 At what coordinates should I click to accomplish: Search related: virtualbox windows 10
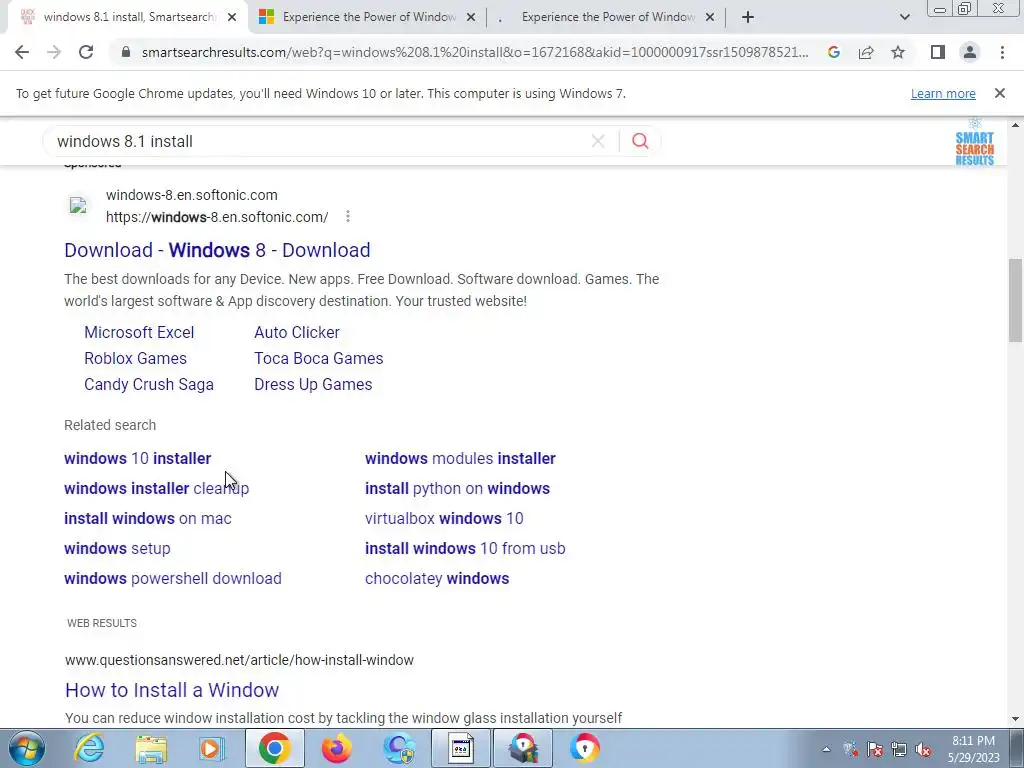(x=444, y=519)
